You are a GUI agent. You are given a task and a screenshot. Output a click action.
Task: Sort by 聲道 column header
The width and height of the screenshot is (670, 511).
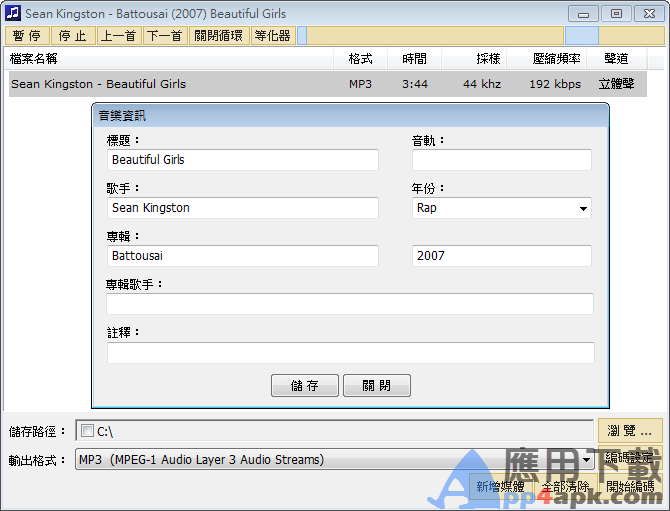pyautogui.click(x=617, y=59)
